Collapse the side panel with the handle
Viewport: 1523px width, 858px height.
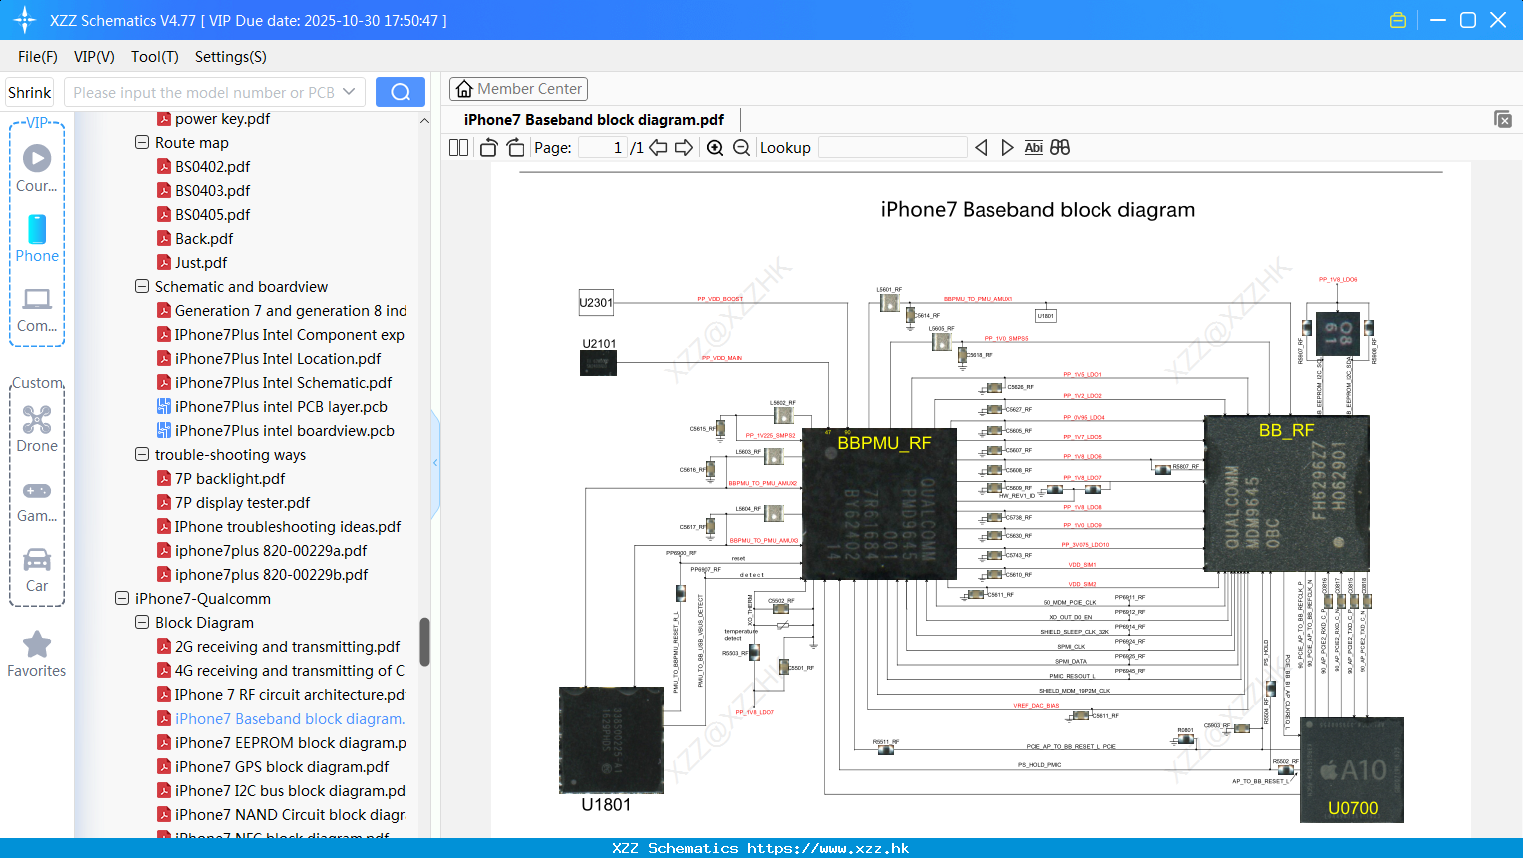coord(435,463)
